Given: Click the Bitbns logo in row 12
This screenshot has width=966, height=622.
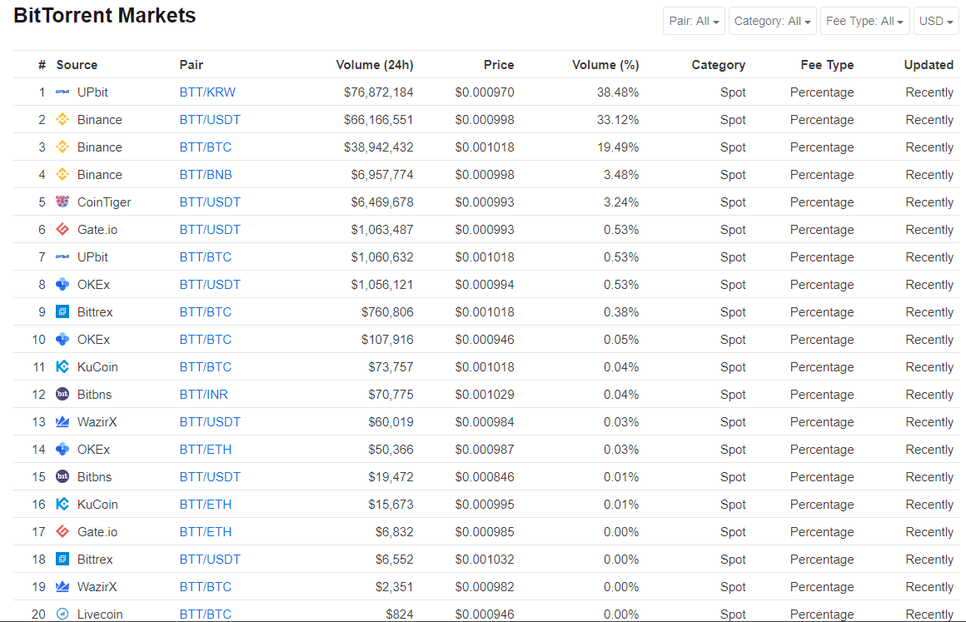Looking at the screenshot, I should (x=62, y=394).
